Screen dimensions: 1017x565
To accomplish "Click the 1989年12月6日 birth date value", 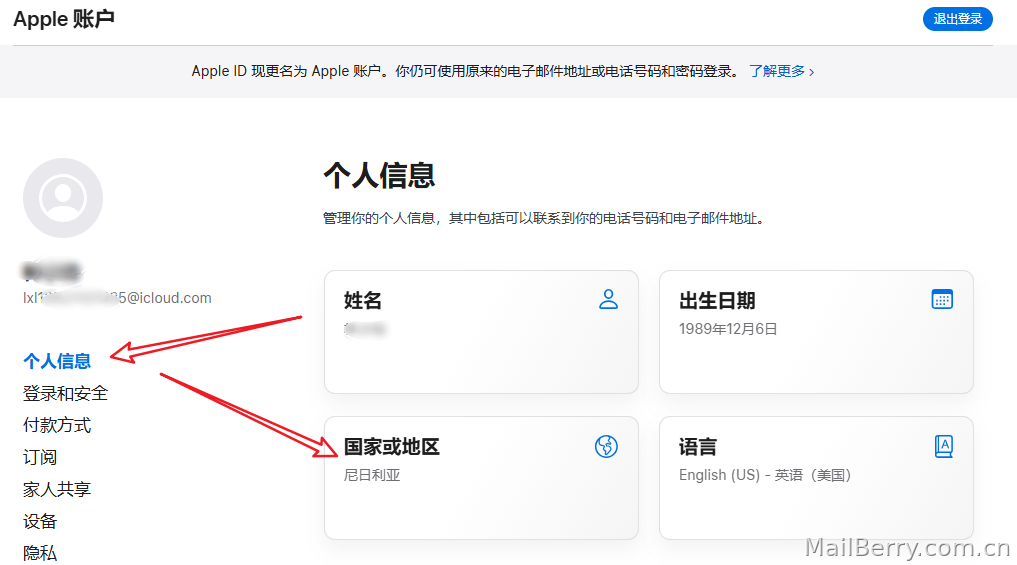I will coord(728,329).
